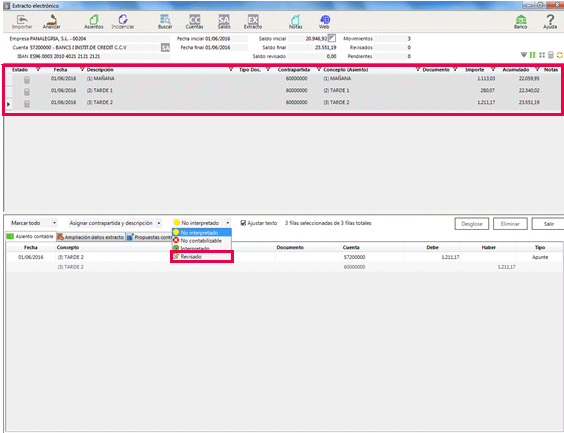Click the Notas column header
The width and height of the screenshot is (564, 433).
[551, 69]
